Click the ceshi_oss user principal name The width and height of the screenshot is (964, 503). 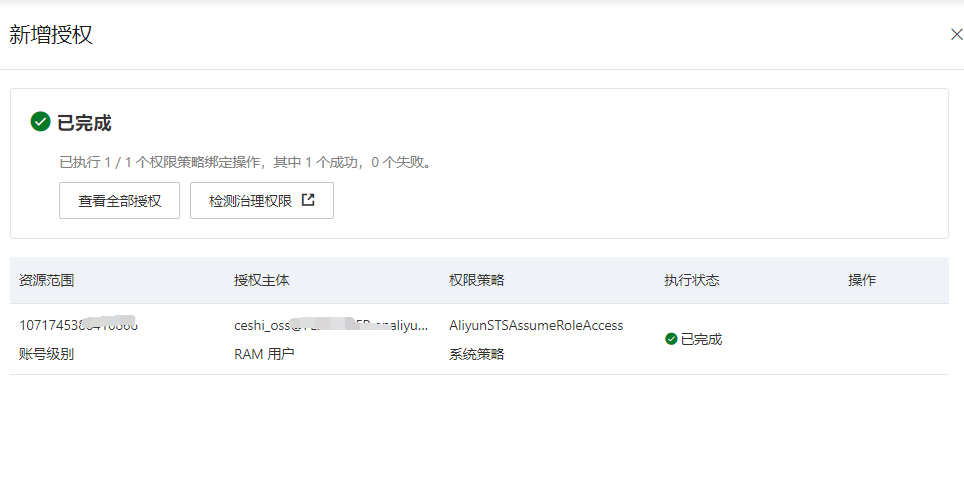tap(331, 325)
